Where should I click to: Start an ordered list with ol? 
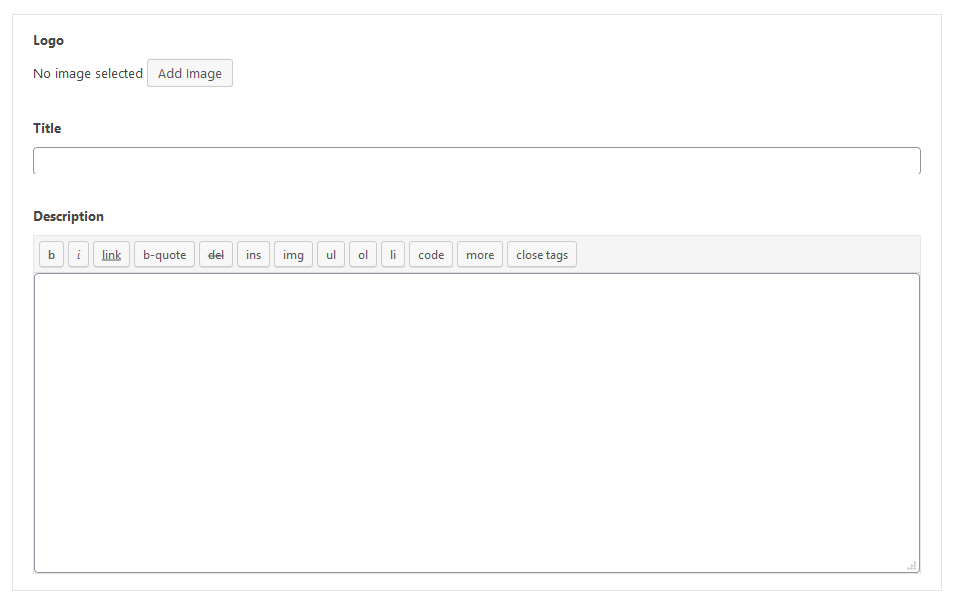[x=362, y=254]
